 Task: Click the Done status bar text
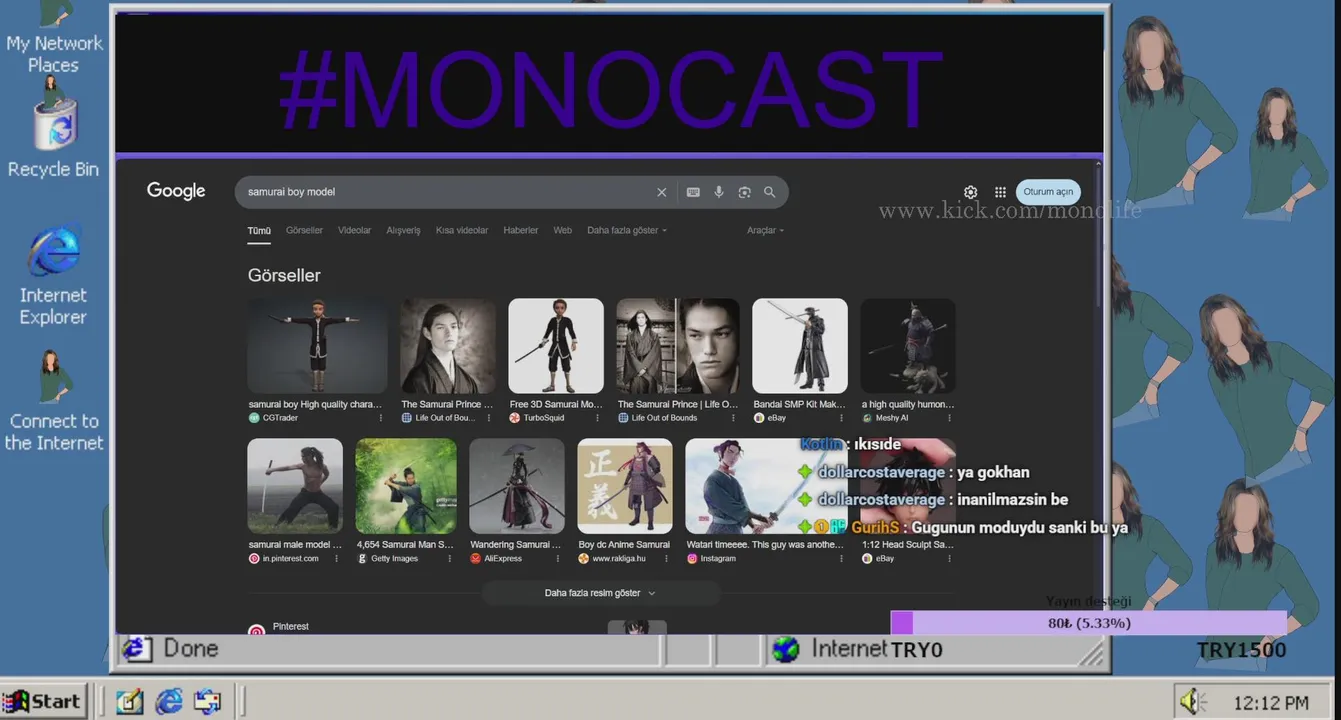(x=190, y=649)
